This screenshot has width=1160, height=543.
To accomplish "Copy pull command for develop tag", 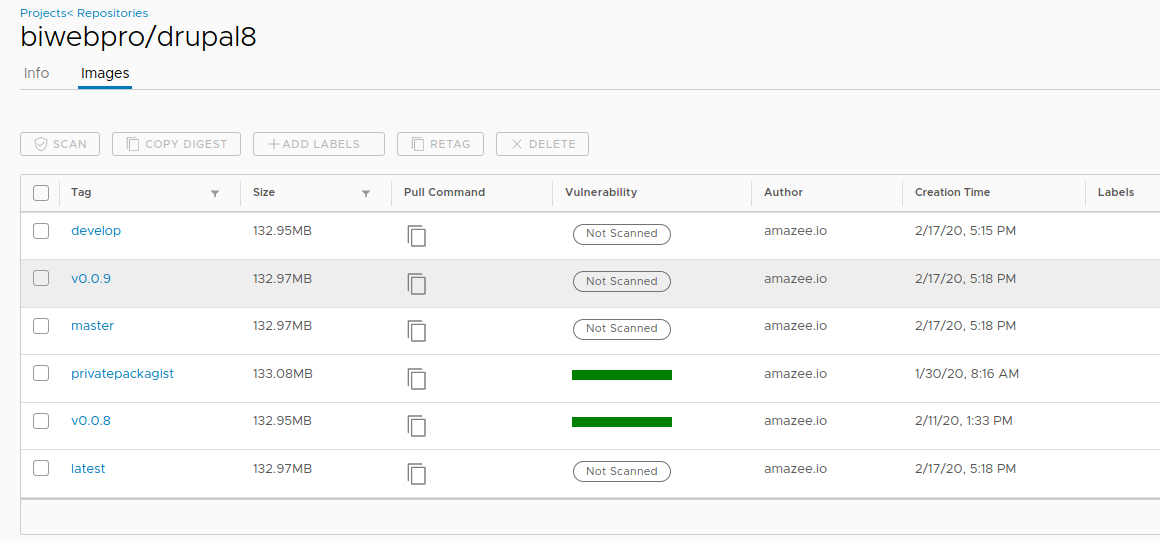I will pos(416,236).
